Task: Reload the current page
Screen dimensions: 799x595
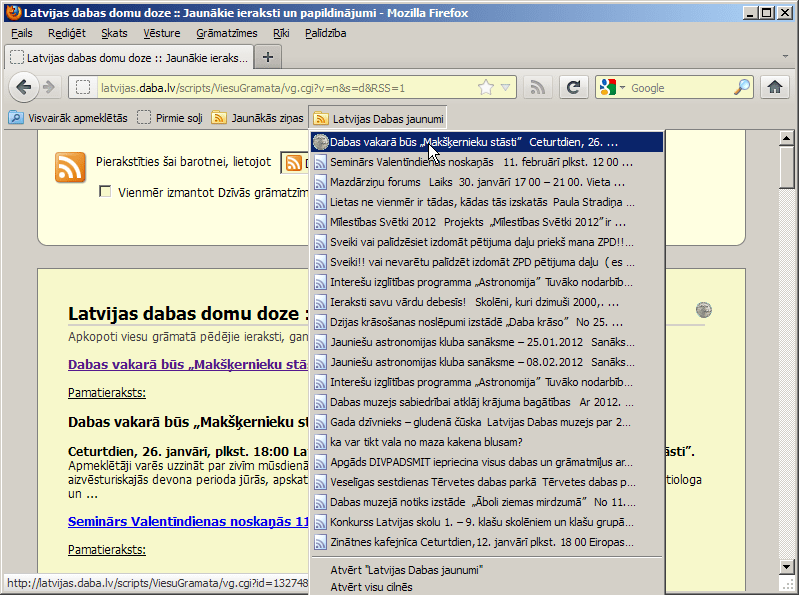Action: (574, 88)
